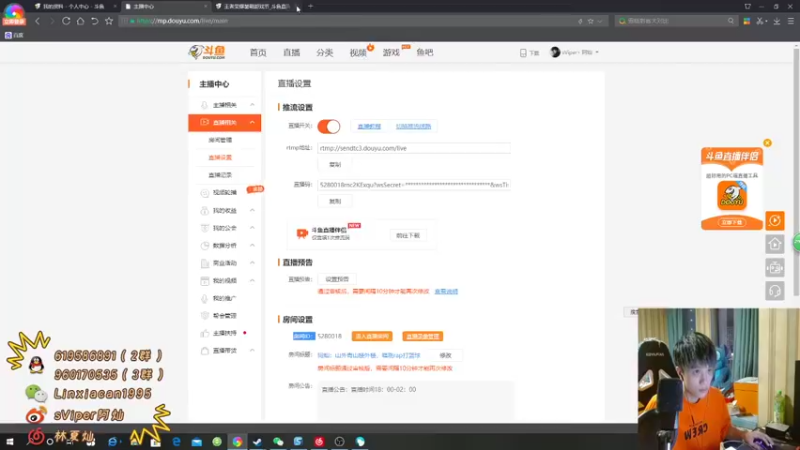Viewport: 800px width, 450px height.
Task: Expand the 我的视频 sidebar section arrow
Action: pos(252,281)
